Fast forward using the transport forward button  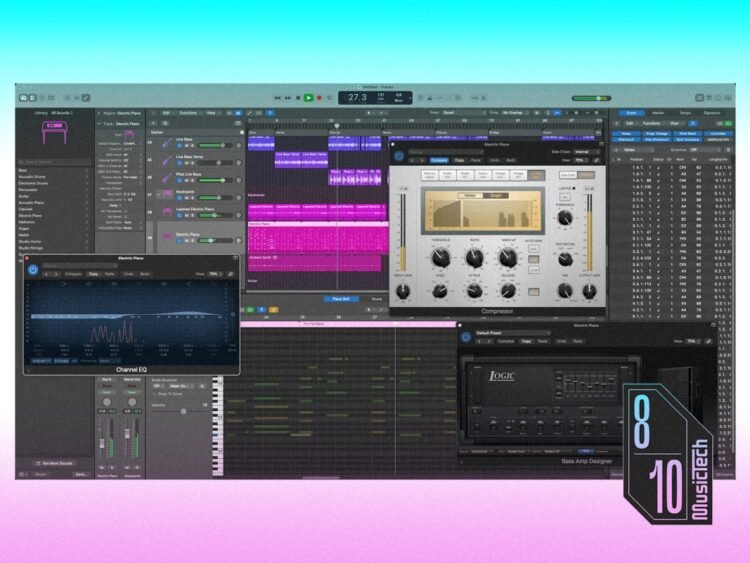click(288, 98)
